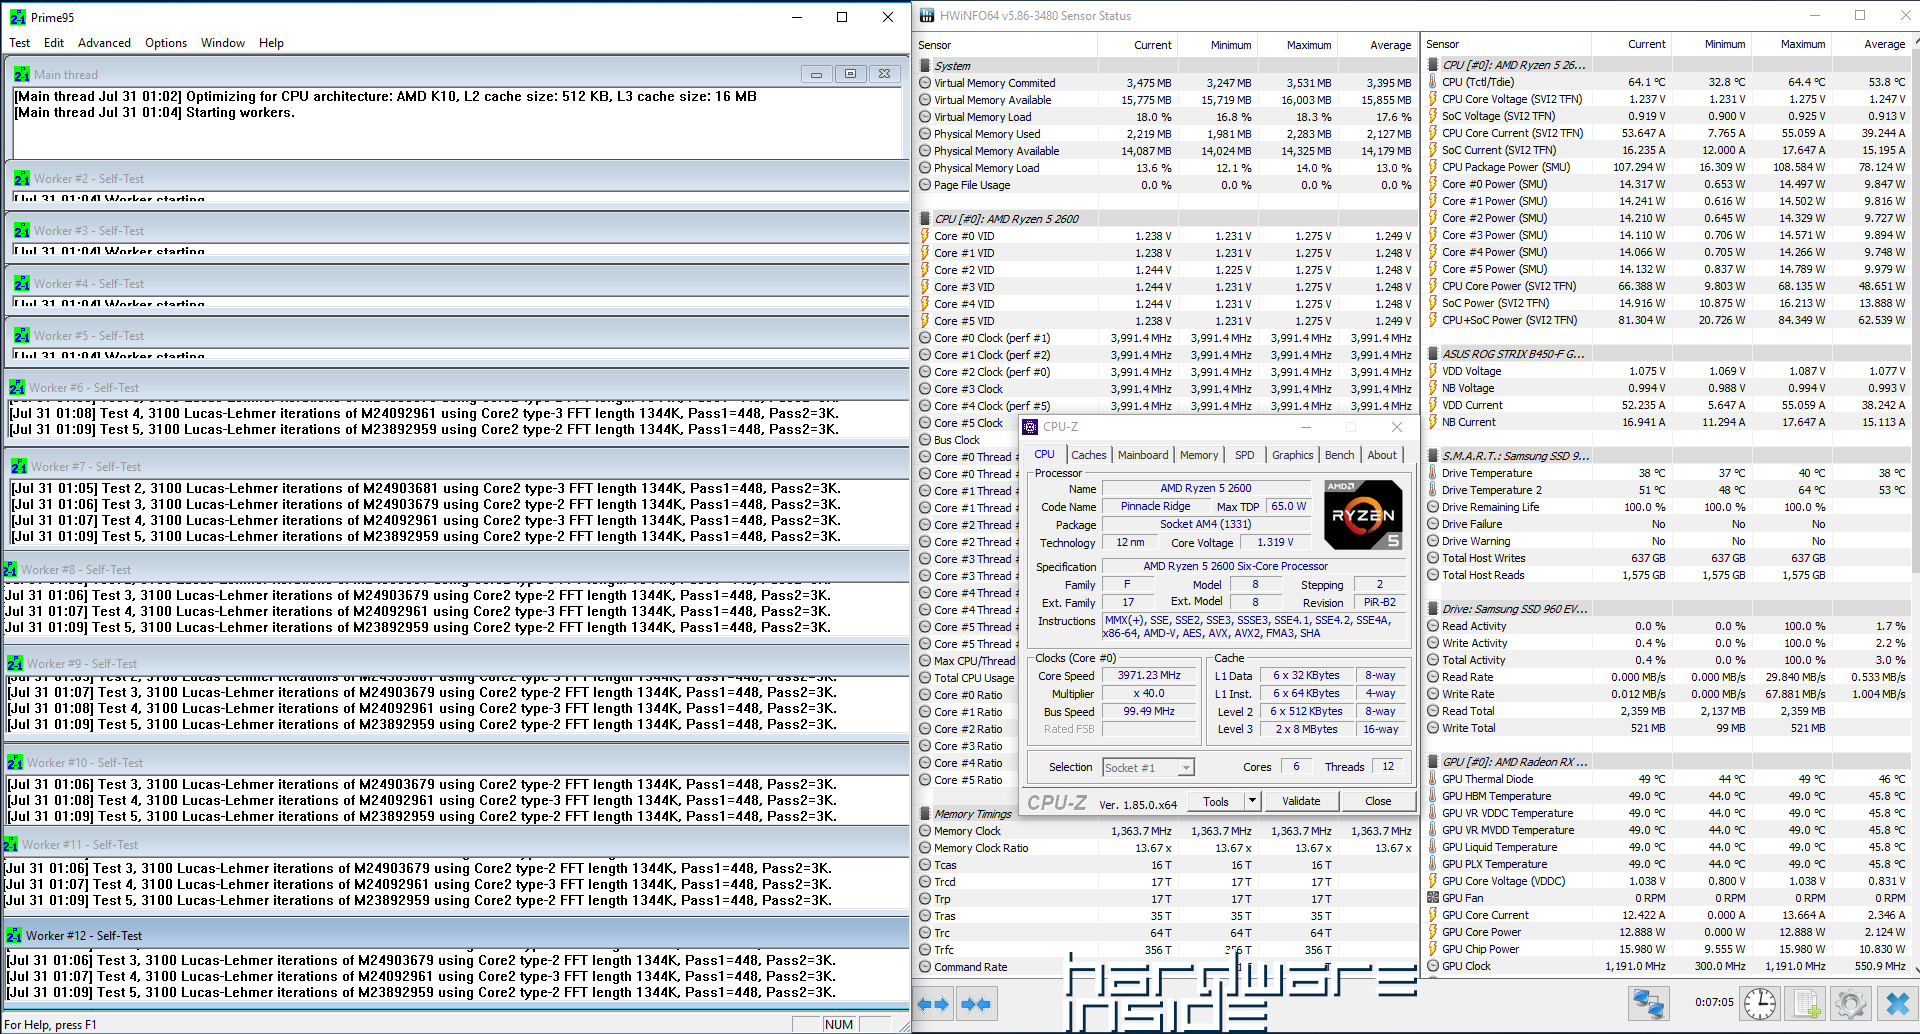Image resolution: width=1920 pixels, height=1034 pixels.
Task: Open the Advanced menu in Prime95
Action: click(x=104, y=43)
